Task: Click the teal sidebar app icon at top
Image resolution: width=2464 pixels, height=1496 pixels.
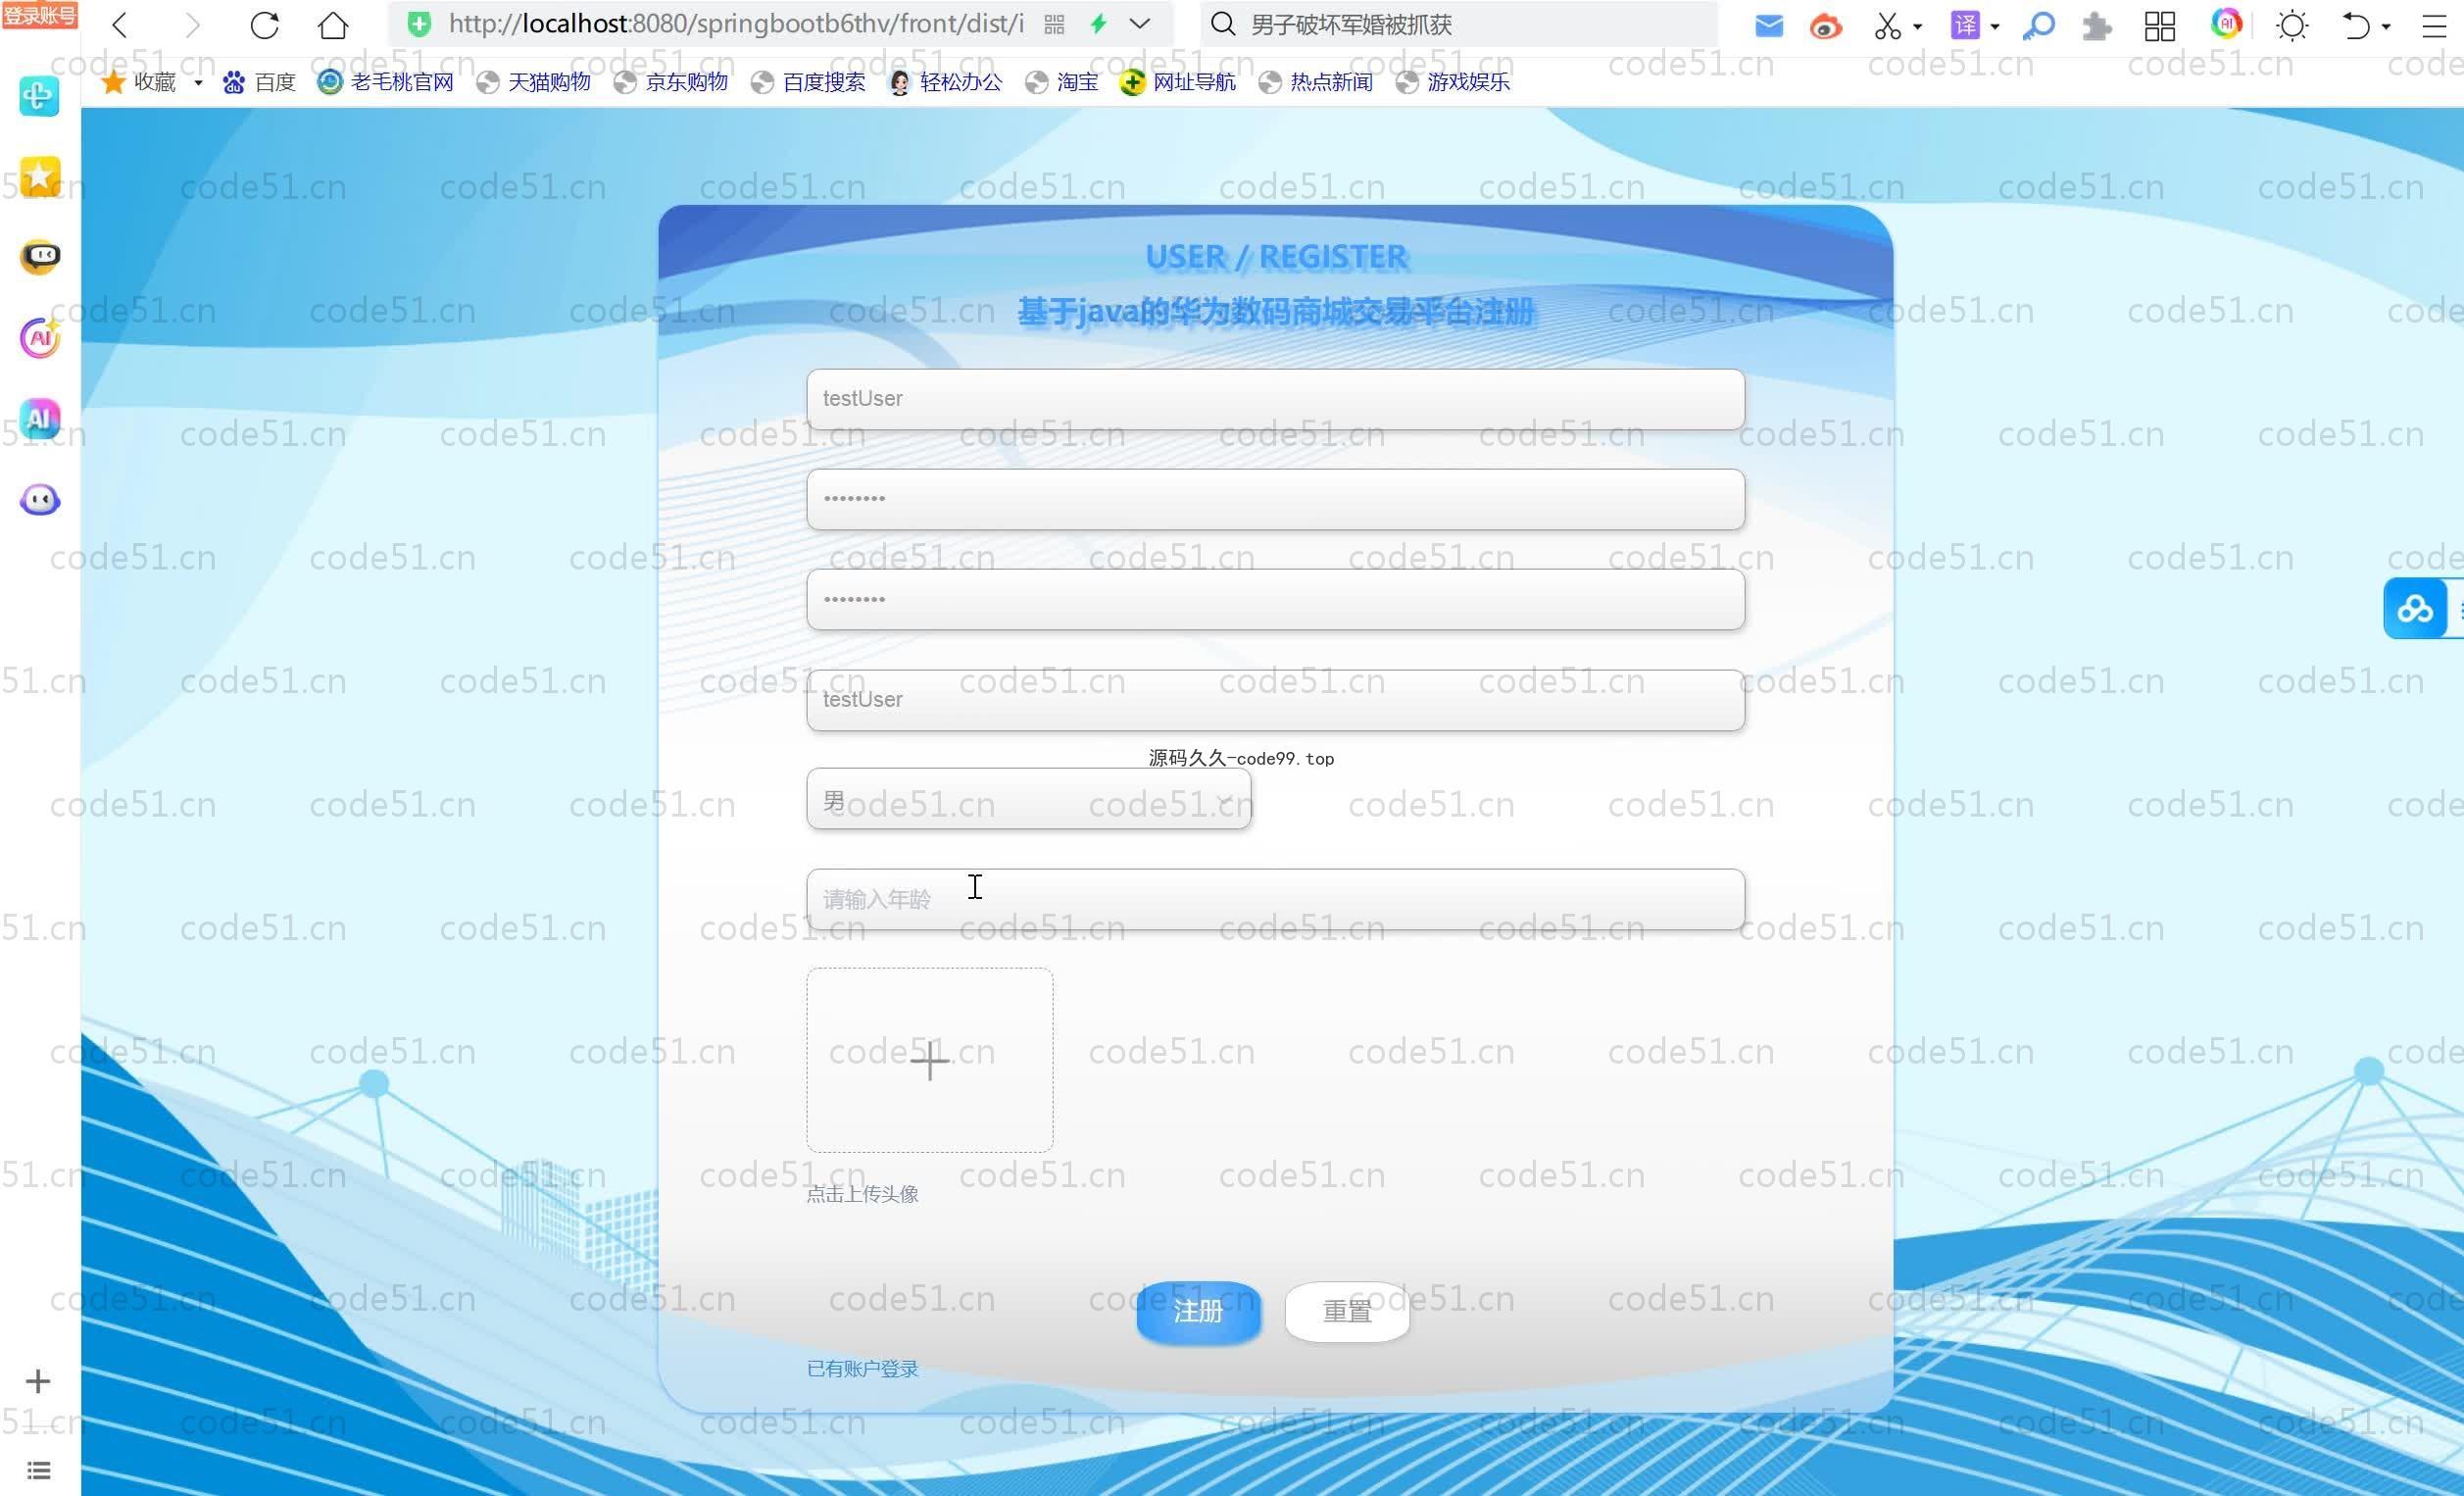Action: tap(40, 96)
